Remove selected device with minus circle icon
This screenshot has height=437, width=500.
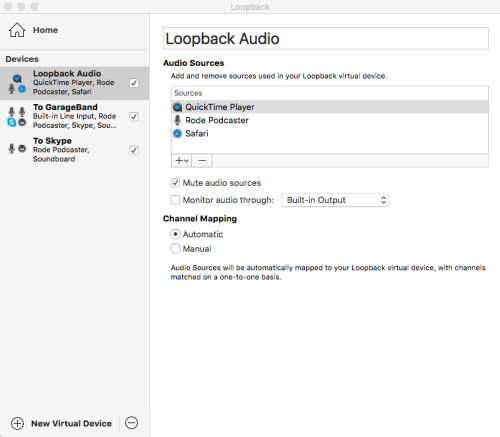click(x=131, y=423)
